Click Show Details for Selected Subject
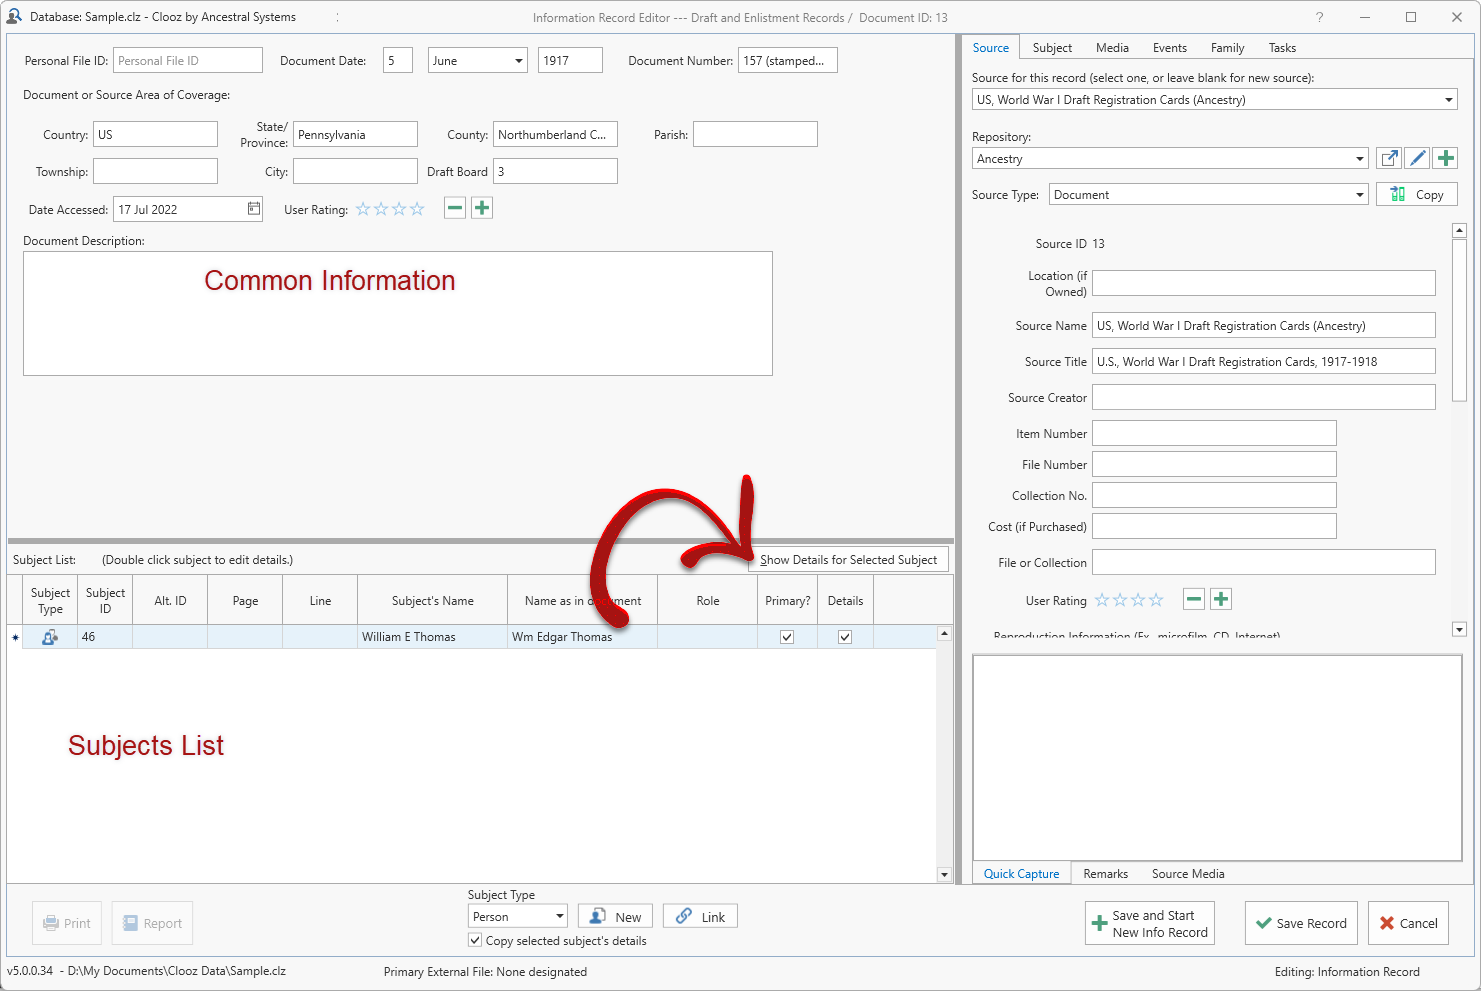Screen dimensions: 1481x991 [x=848, y=560]
